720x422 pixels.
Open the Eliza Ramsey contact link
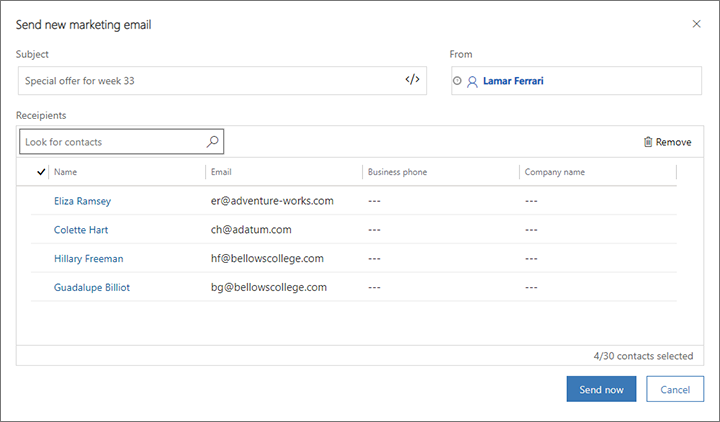82,201
